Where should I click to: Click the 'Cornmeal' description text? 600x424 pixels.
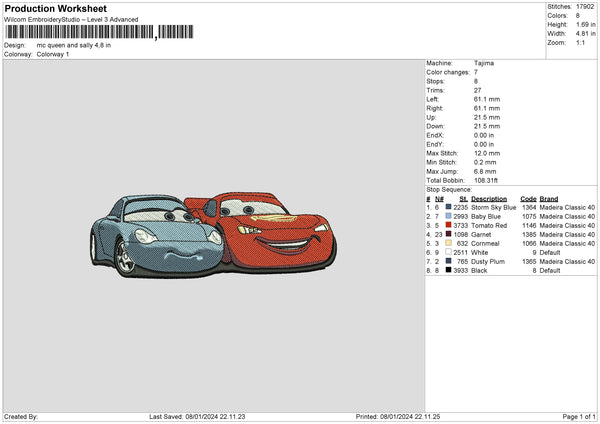click(x=485, y=243)
